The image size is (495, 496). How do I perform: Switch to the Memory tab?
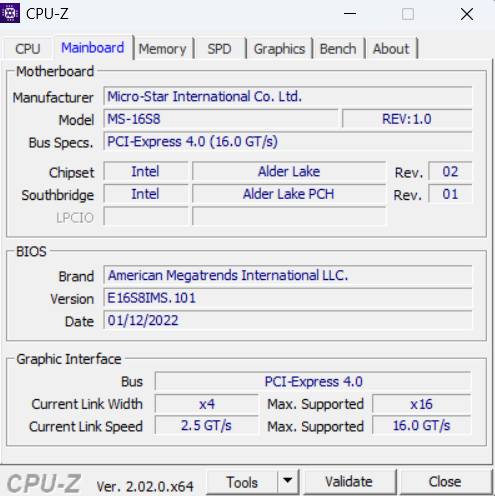click(x=163, y=49)
